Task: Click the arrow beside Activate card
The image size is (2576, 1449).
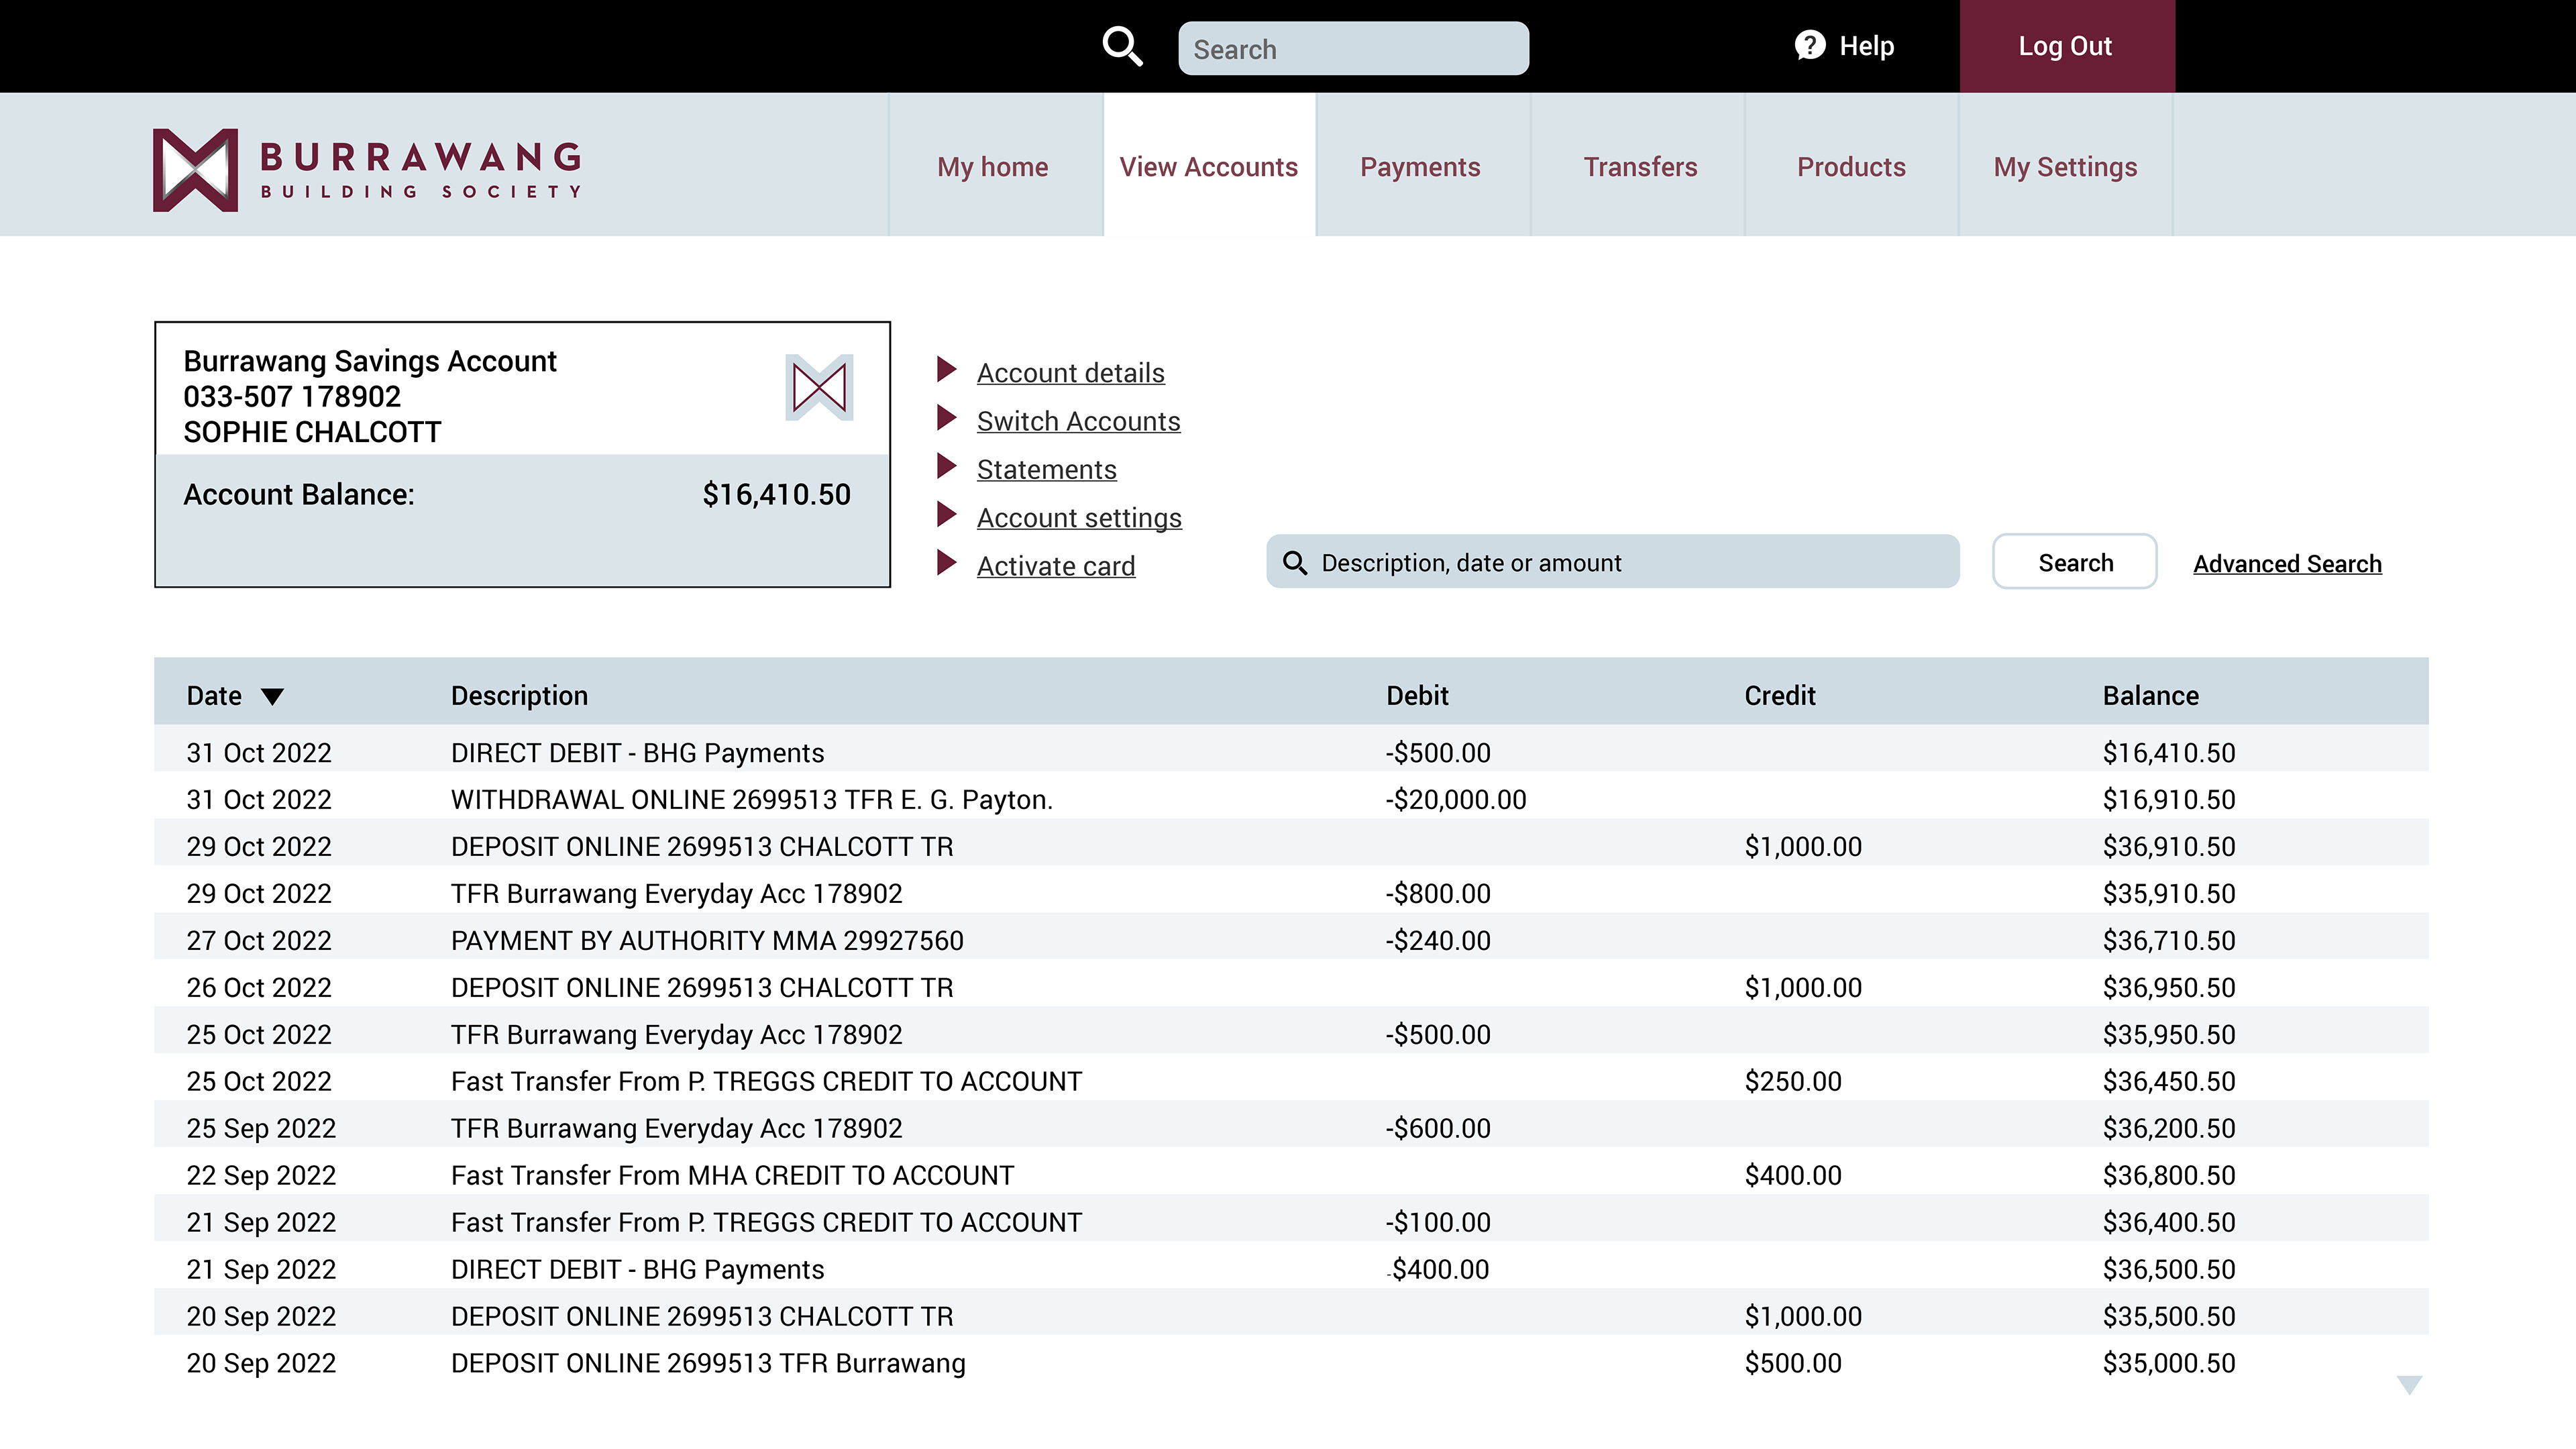Action: click(x=946, y=563)
